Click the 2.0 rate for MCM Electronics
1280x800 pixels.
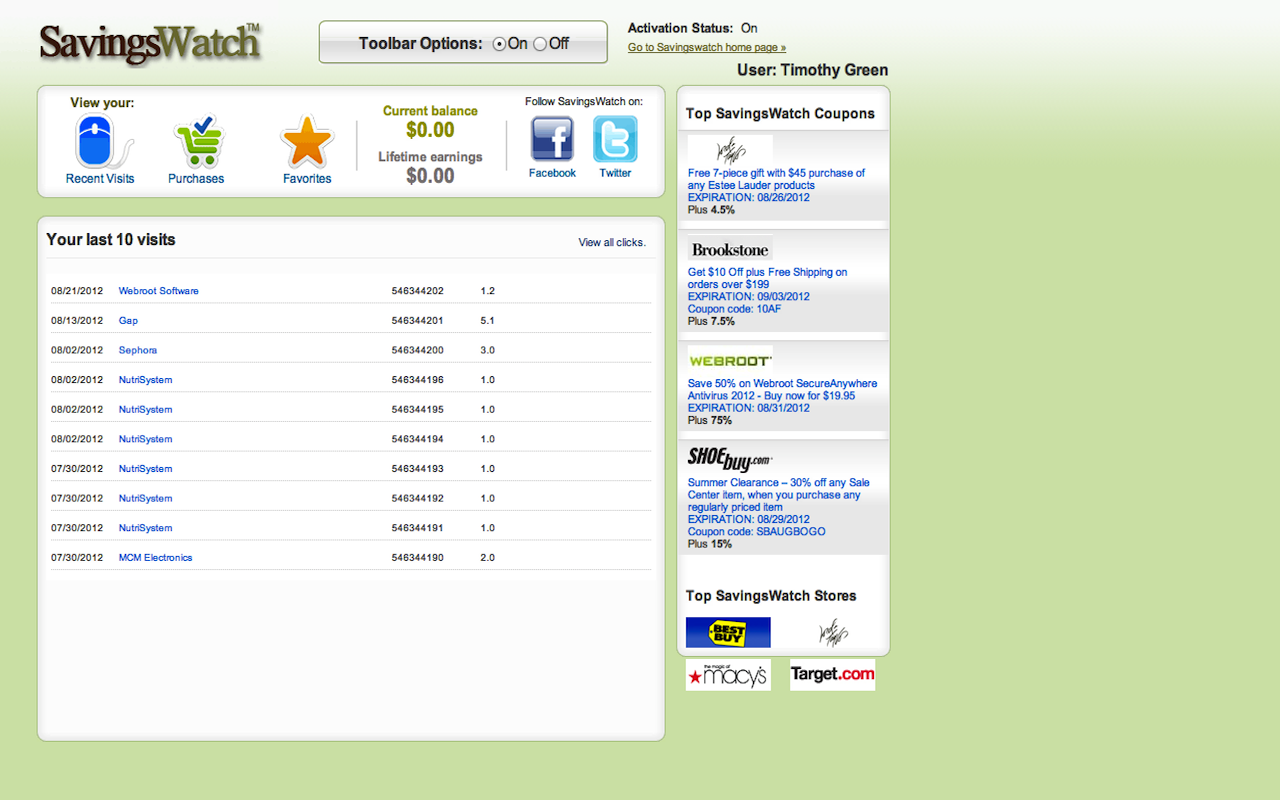pos(488,558)
